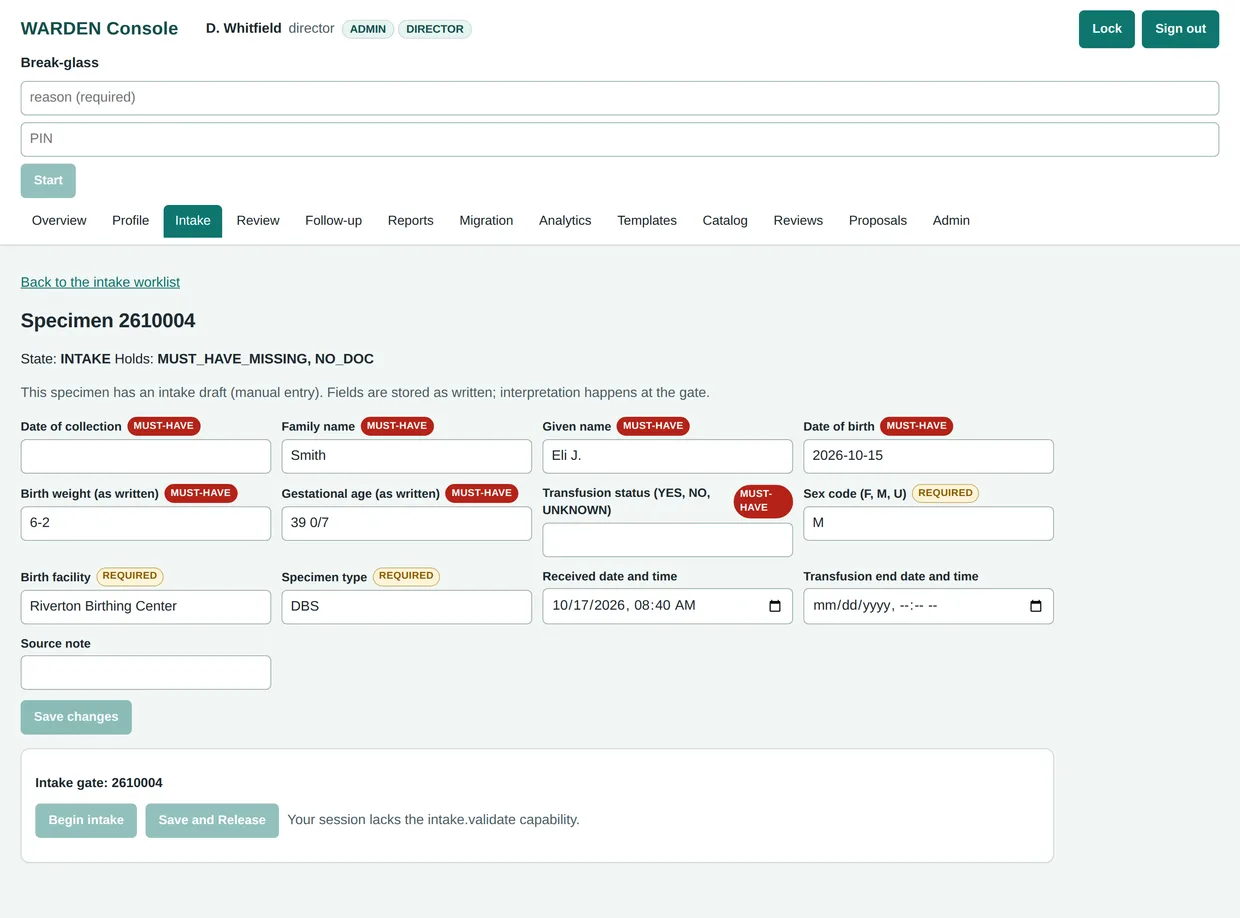Sign out of the console
The image size is (1240, 918).
click(x=1180, y=29)
